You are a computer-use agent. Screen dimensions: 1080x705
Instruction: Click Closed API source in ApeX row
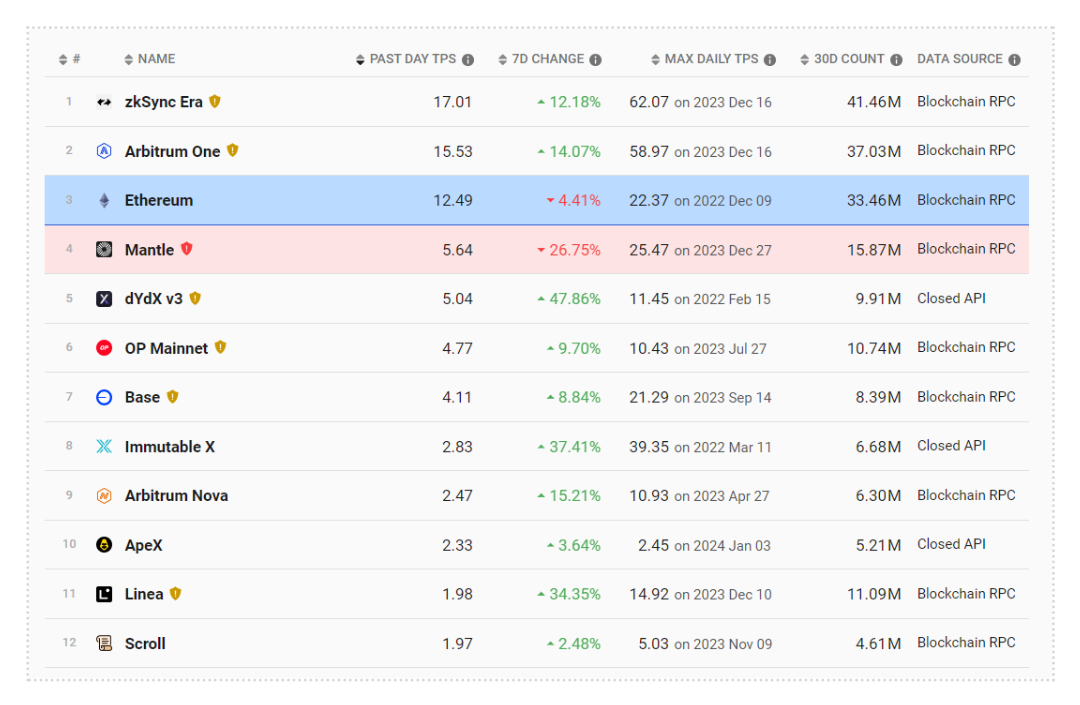click(x=951, y=544)
